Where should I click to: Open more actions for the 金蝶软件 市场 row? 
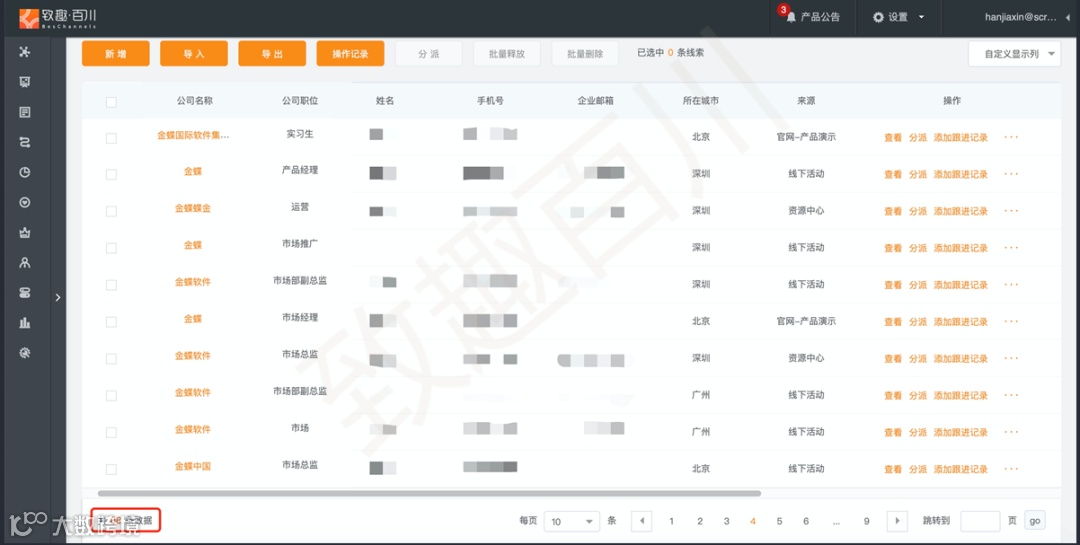point(1010,432)
